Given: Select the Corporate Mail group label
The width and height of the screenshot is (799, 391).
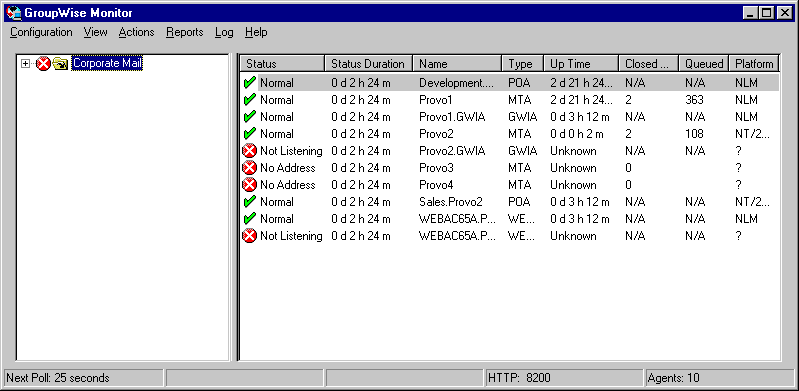Looking at the screenshot, I should coord(107,63).
